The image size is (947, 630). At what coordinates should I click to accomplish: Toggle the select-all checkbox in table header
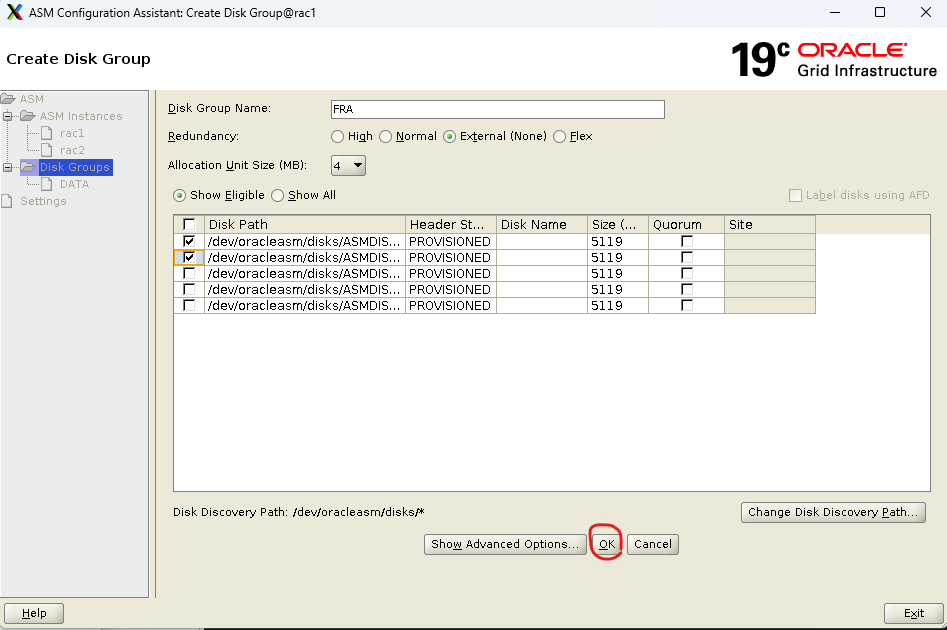click(x=189, y=224)
